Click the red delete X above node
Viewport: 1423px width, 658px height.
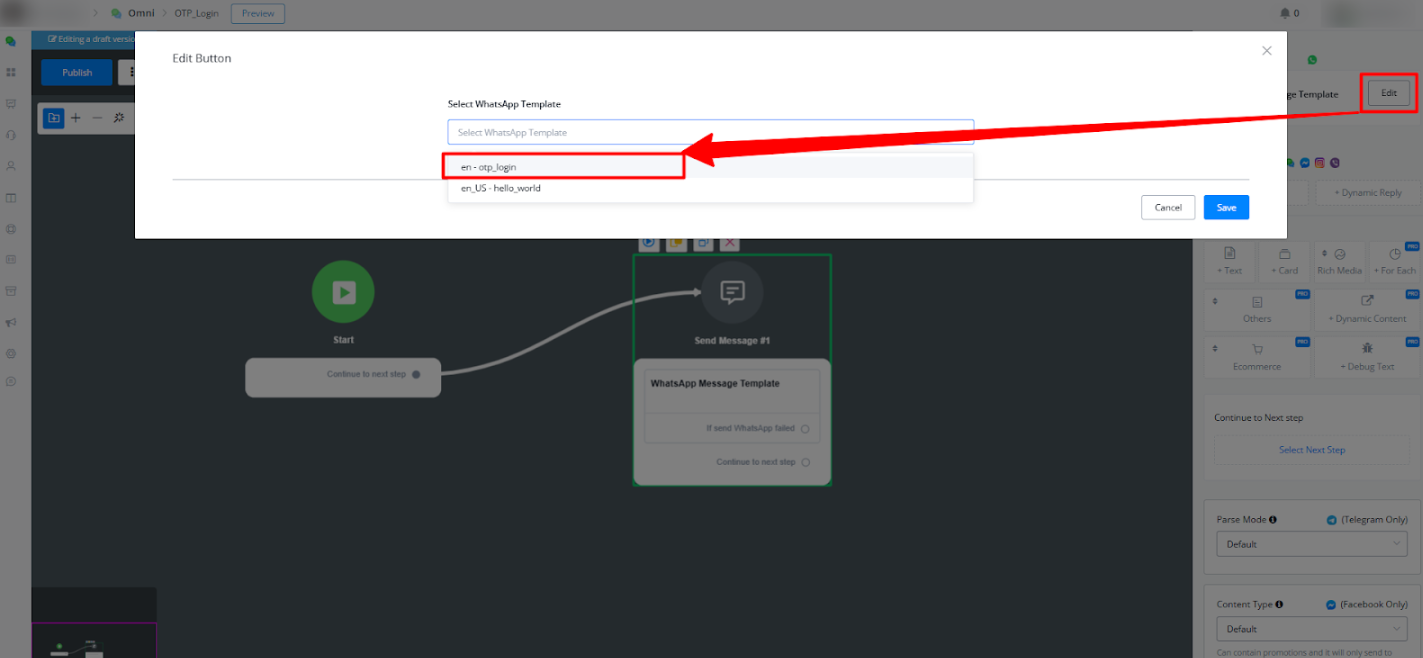731,242
